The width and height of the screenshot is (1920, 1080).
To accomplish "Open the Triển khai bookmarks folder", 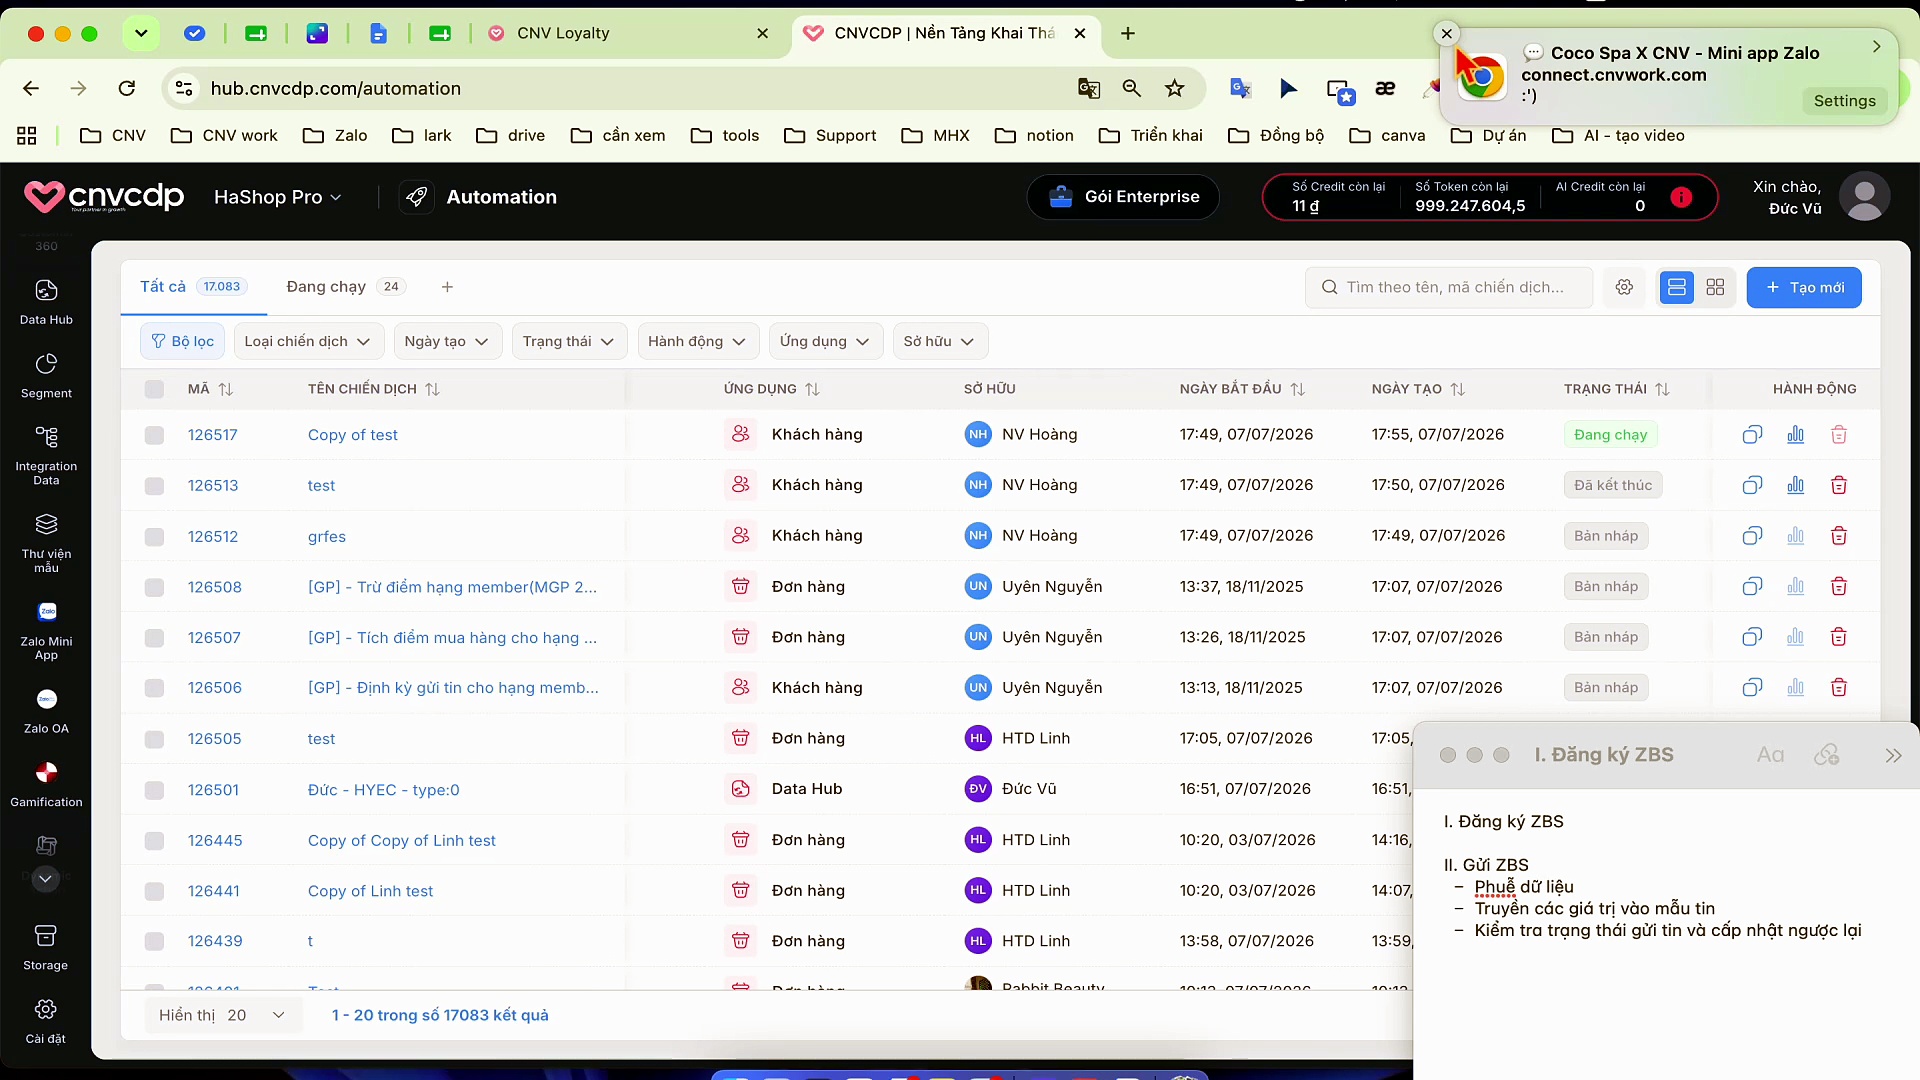I will (1150, 135).
